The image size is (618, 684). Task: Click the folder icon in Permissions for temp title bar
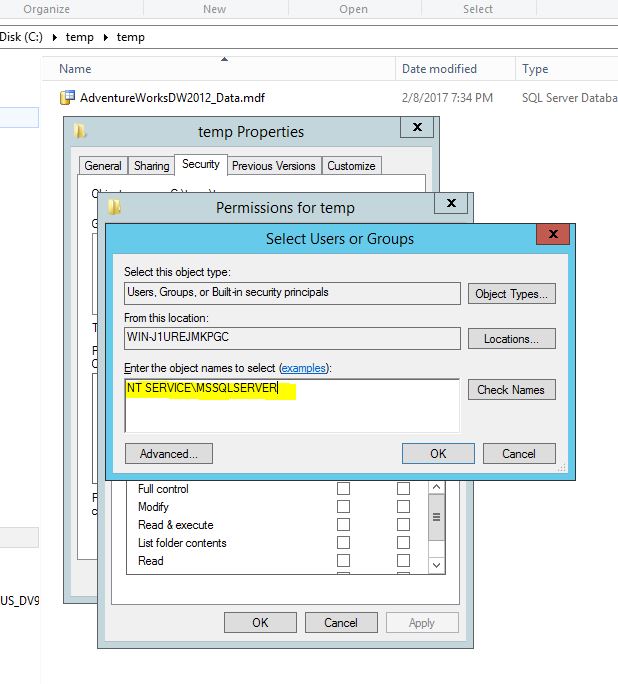coord(115,207)
